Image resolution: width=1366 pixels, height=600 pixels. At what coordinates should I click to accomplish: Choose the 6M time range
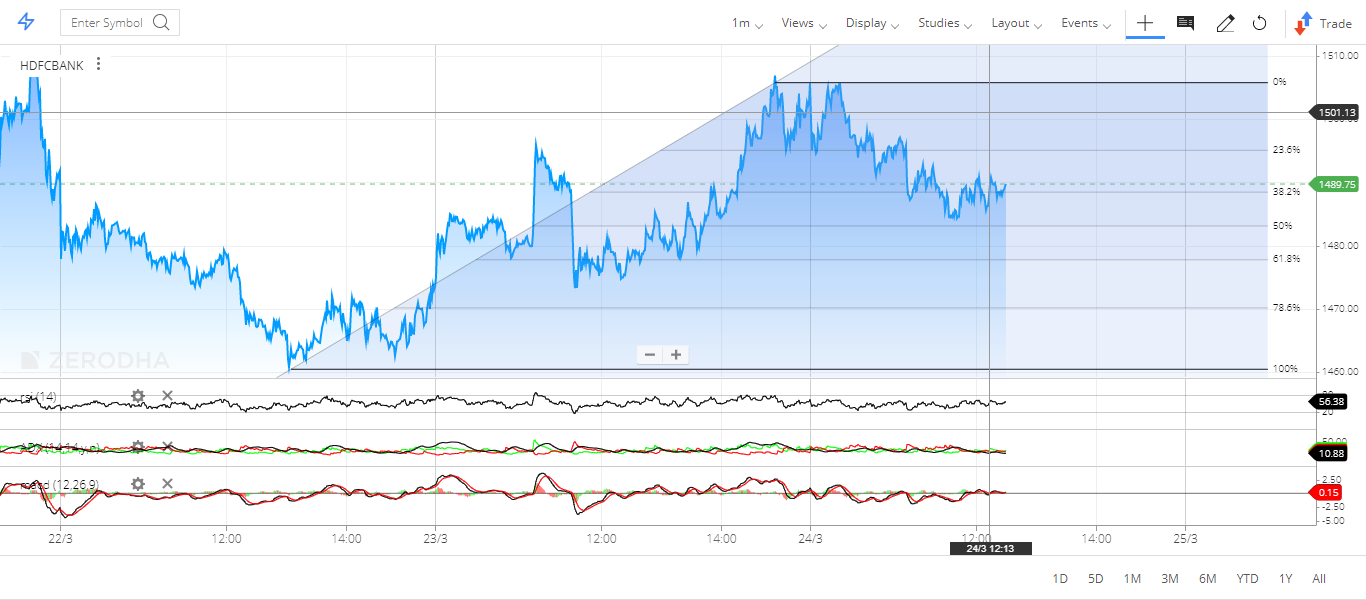click(1208, 579)
